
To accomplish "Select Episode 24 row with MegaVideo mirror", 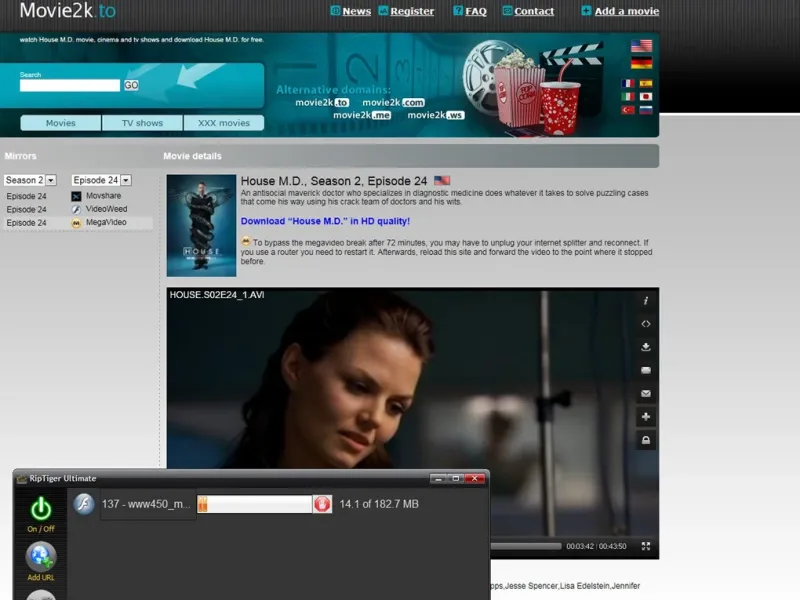I will [78, 222].
